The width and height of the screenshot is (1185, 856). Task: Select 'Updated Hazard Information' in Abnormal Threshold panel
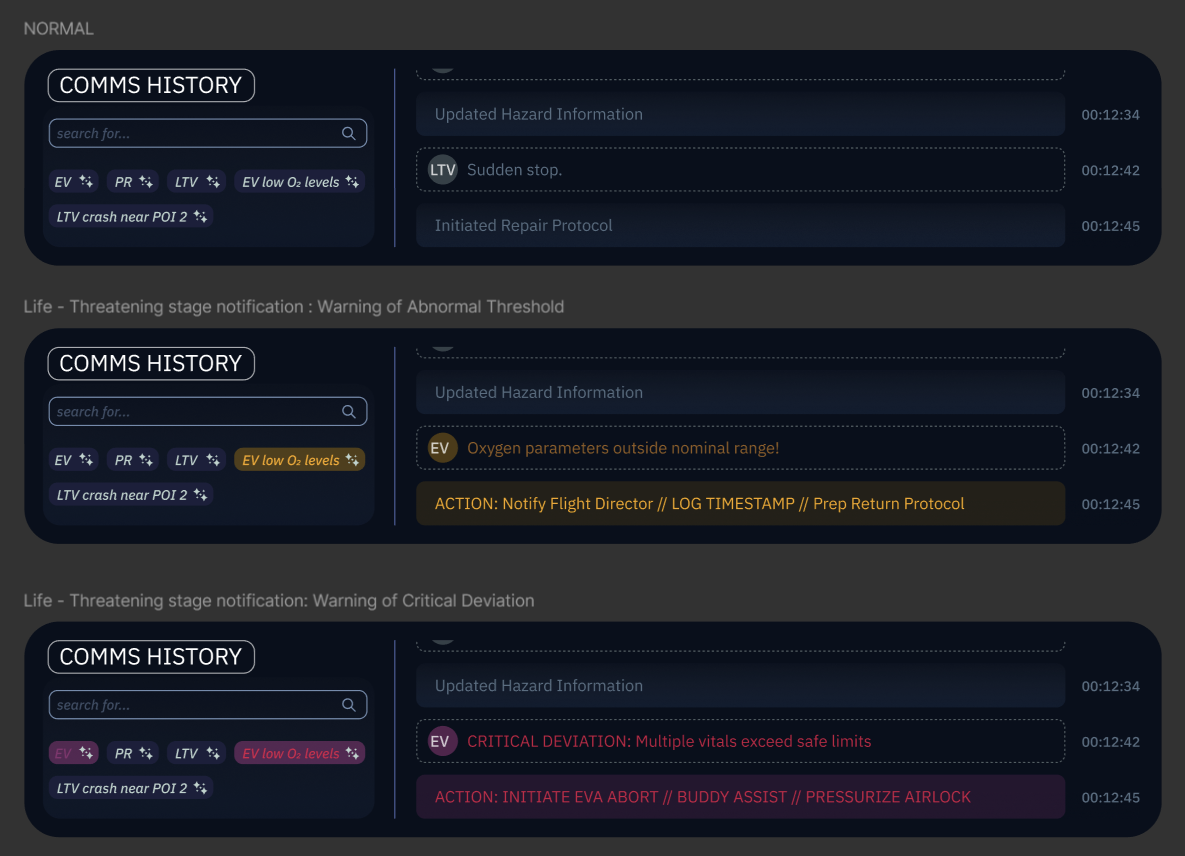tap(741, 392)
